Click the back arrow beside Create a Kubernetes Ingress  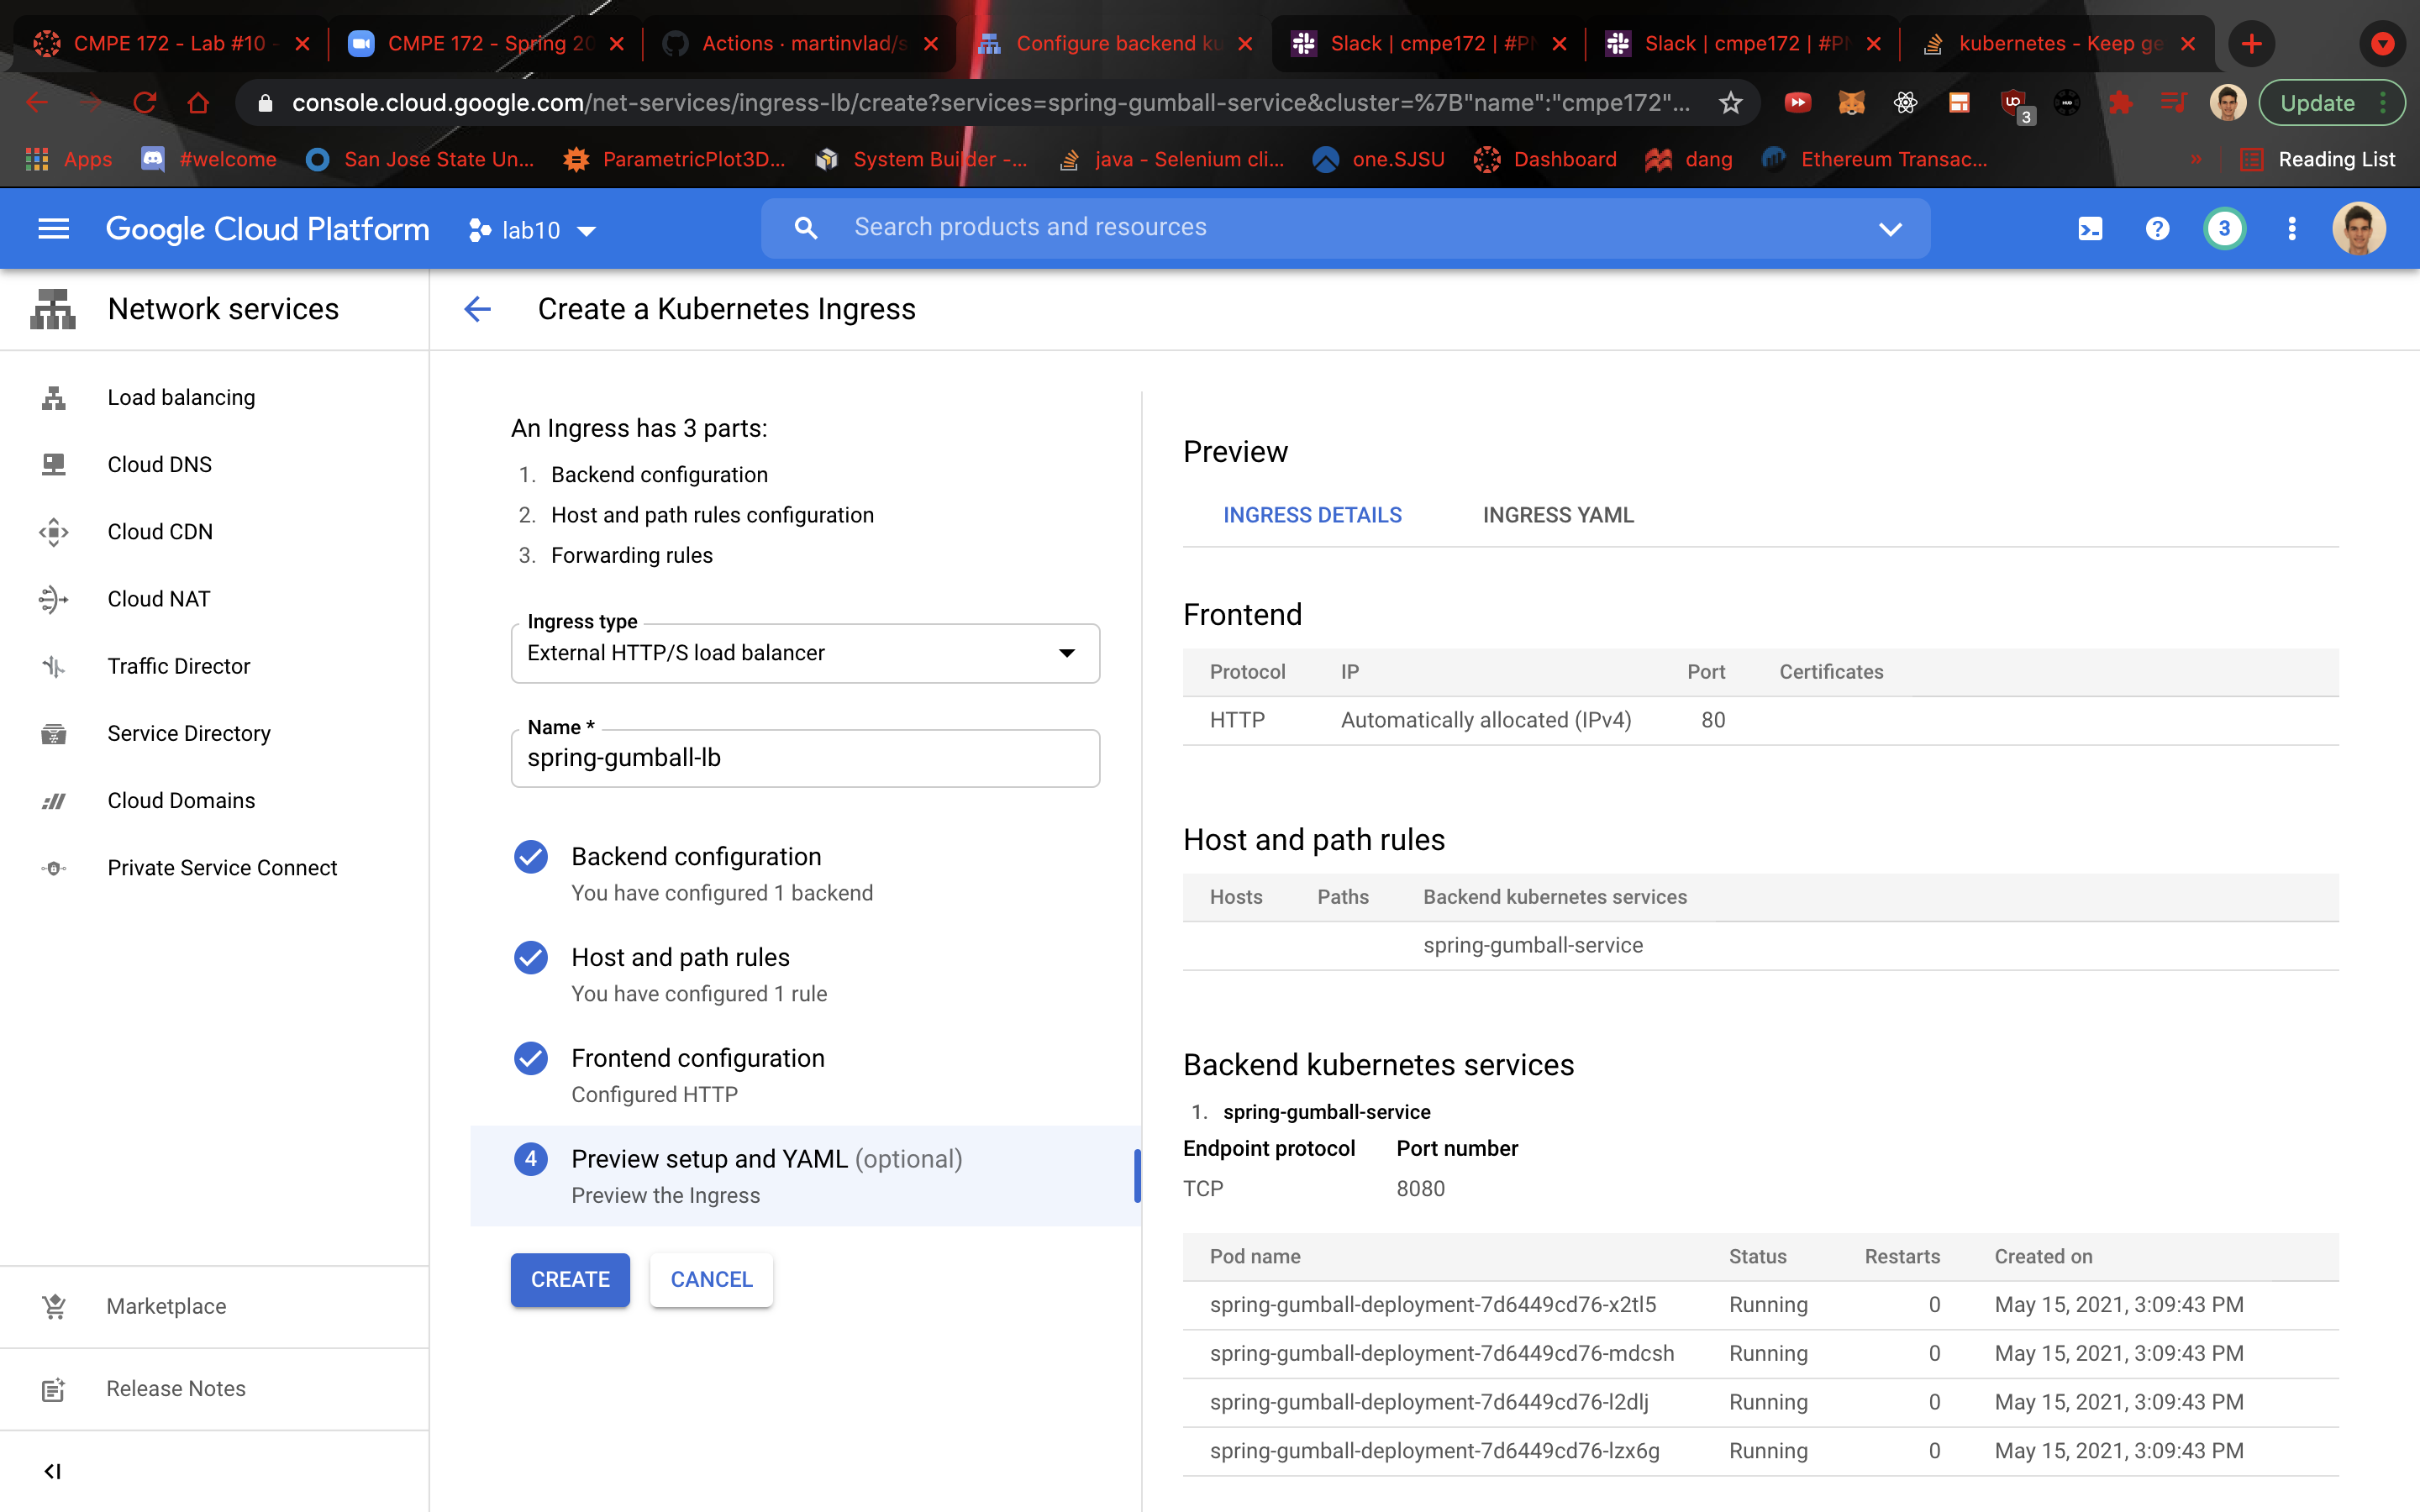[x=478, y=309]
